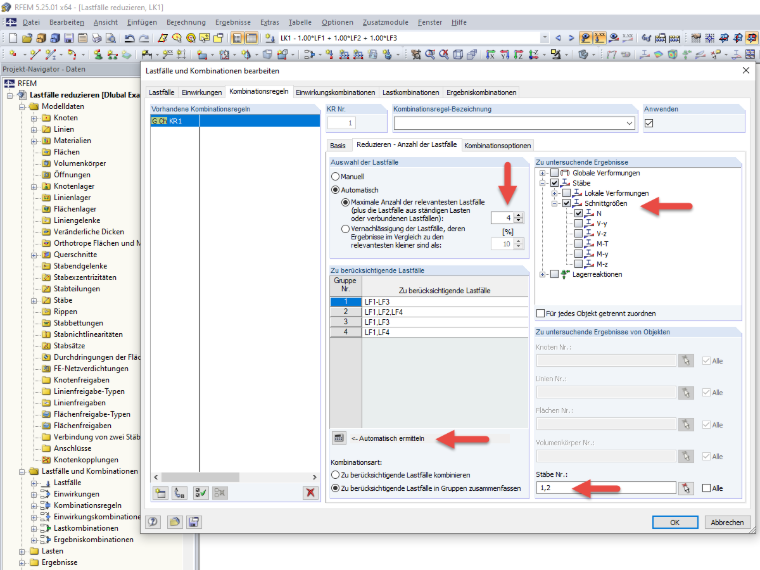
Task: Expand Globale Verformungen tree node
Action: click(x=542, y=173)
